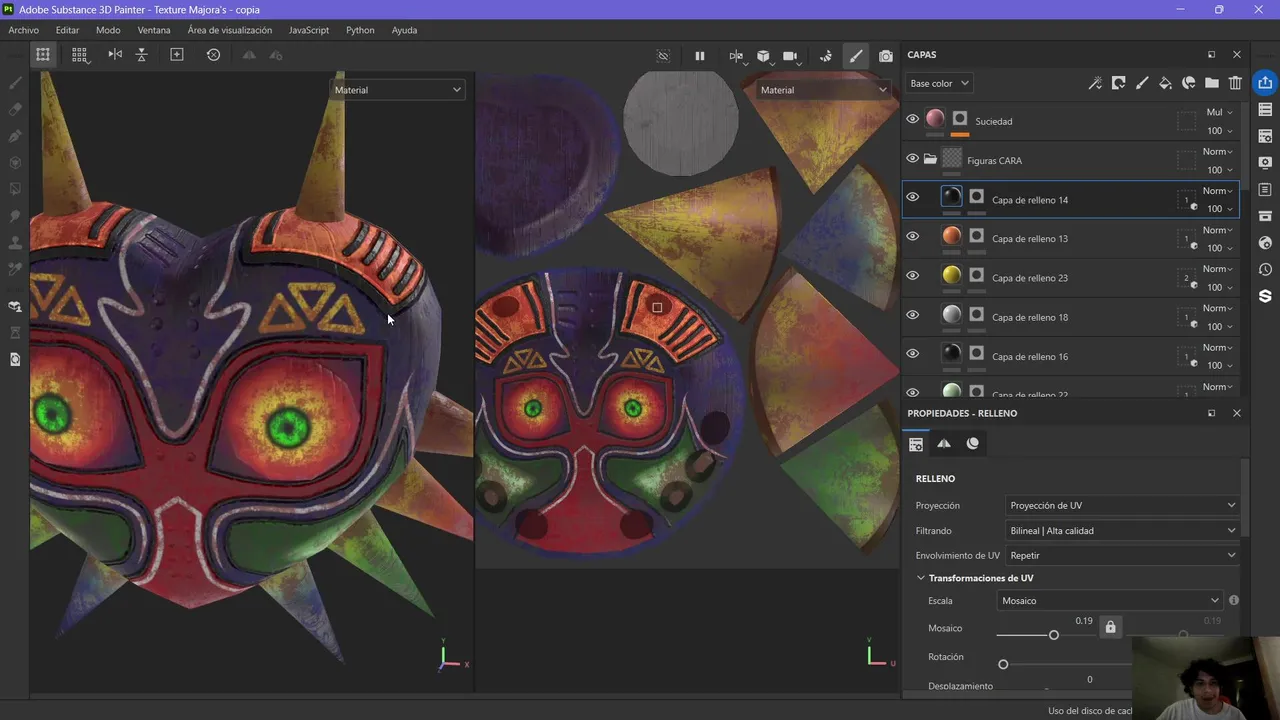The width and height of the screenshot is (1280, 720).
Task: Toggle the Mosaico scale lock
Action: coord(1110,627)
